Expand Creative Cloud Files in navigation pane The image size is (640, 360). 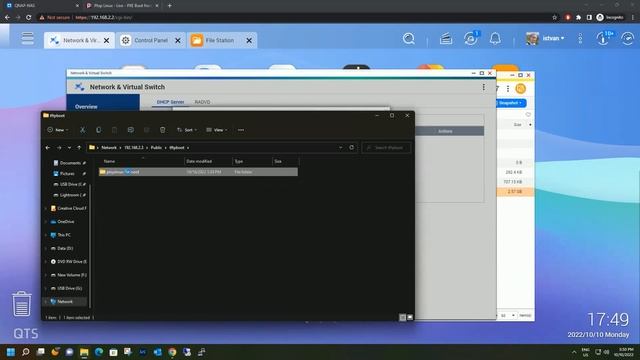tap(46, 209)
